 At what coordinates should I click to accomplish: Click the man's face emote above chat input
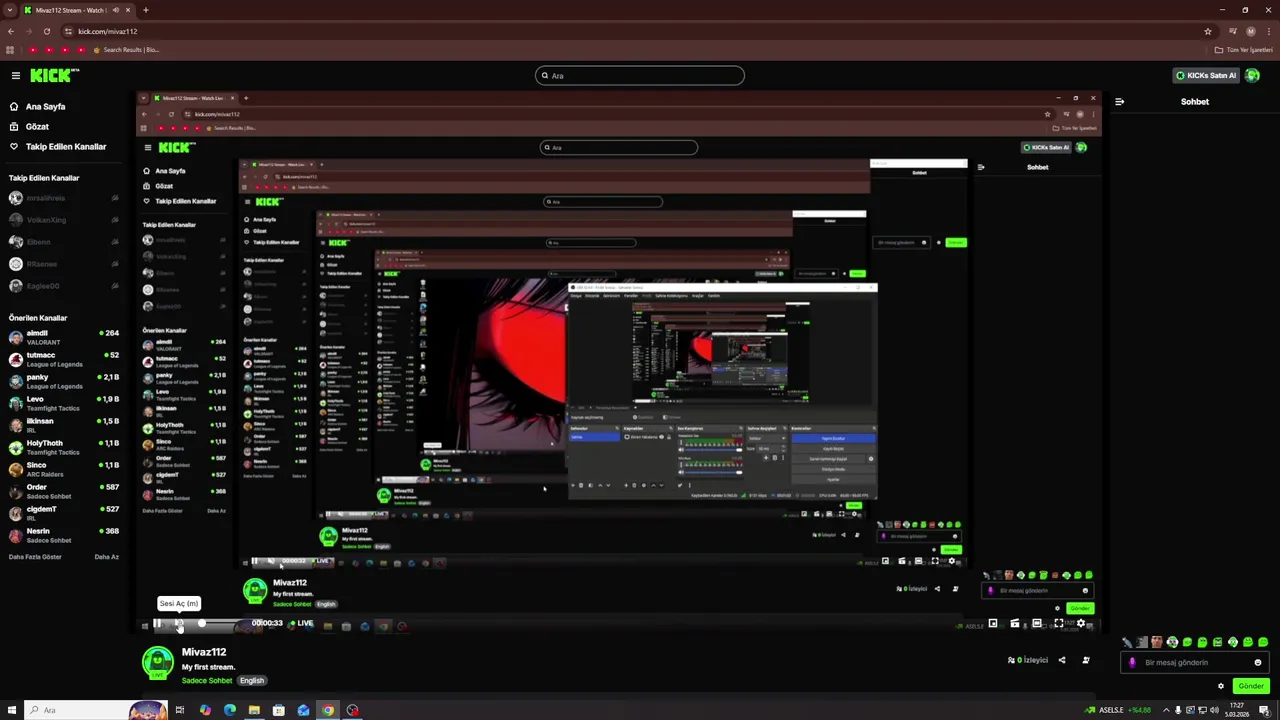pos(1157,642)
